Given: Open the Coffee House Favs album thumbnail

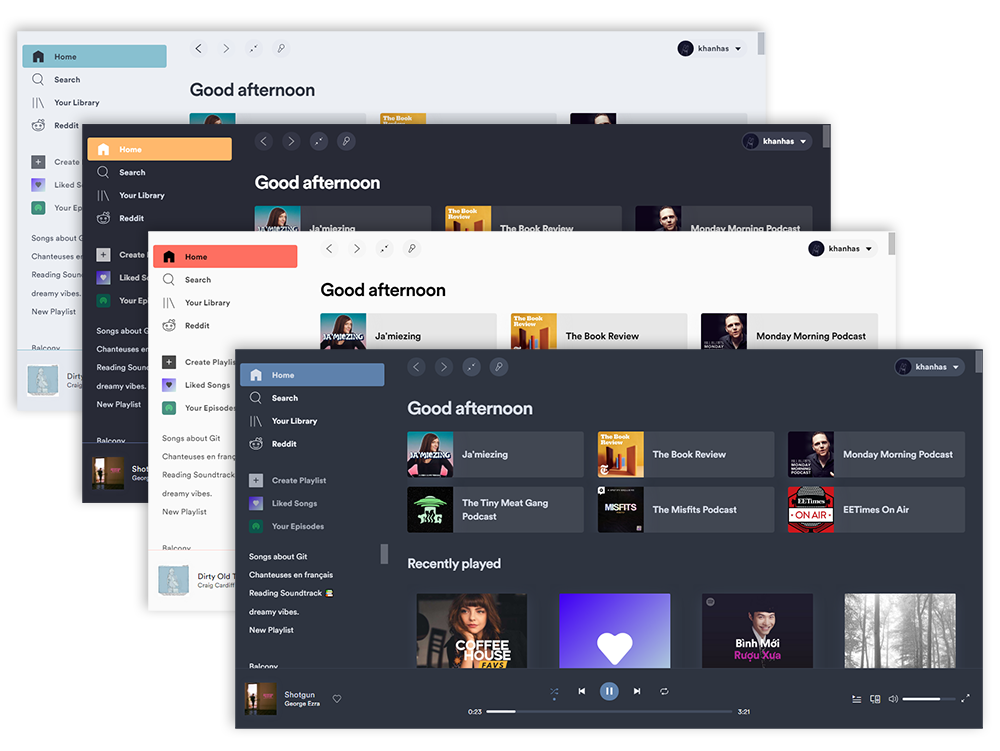Looking at the screenshot, I should [x=471, y=631].
